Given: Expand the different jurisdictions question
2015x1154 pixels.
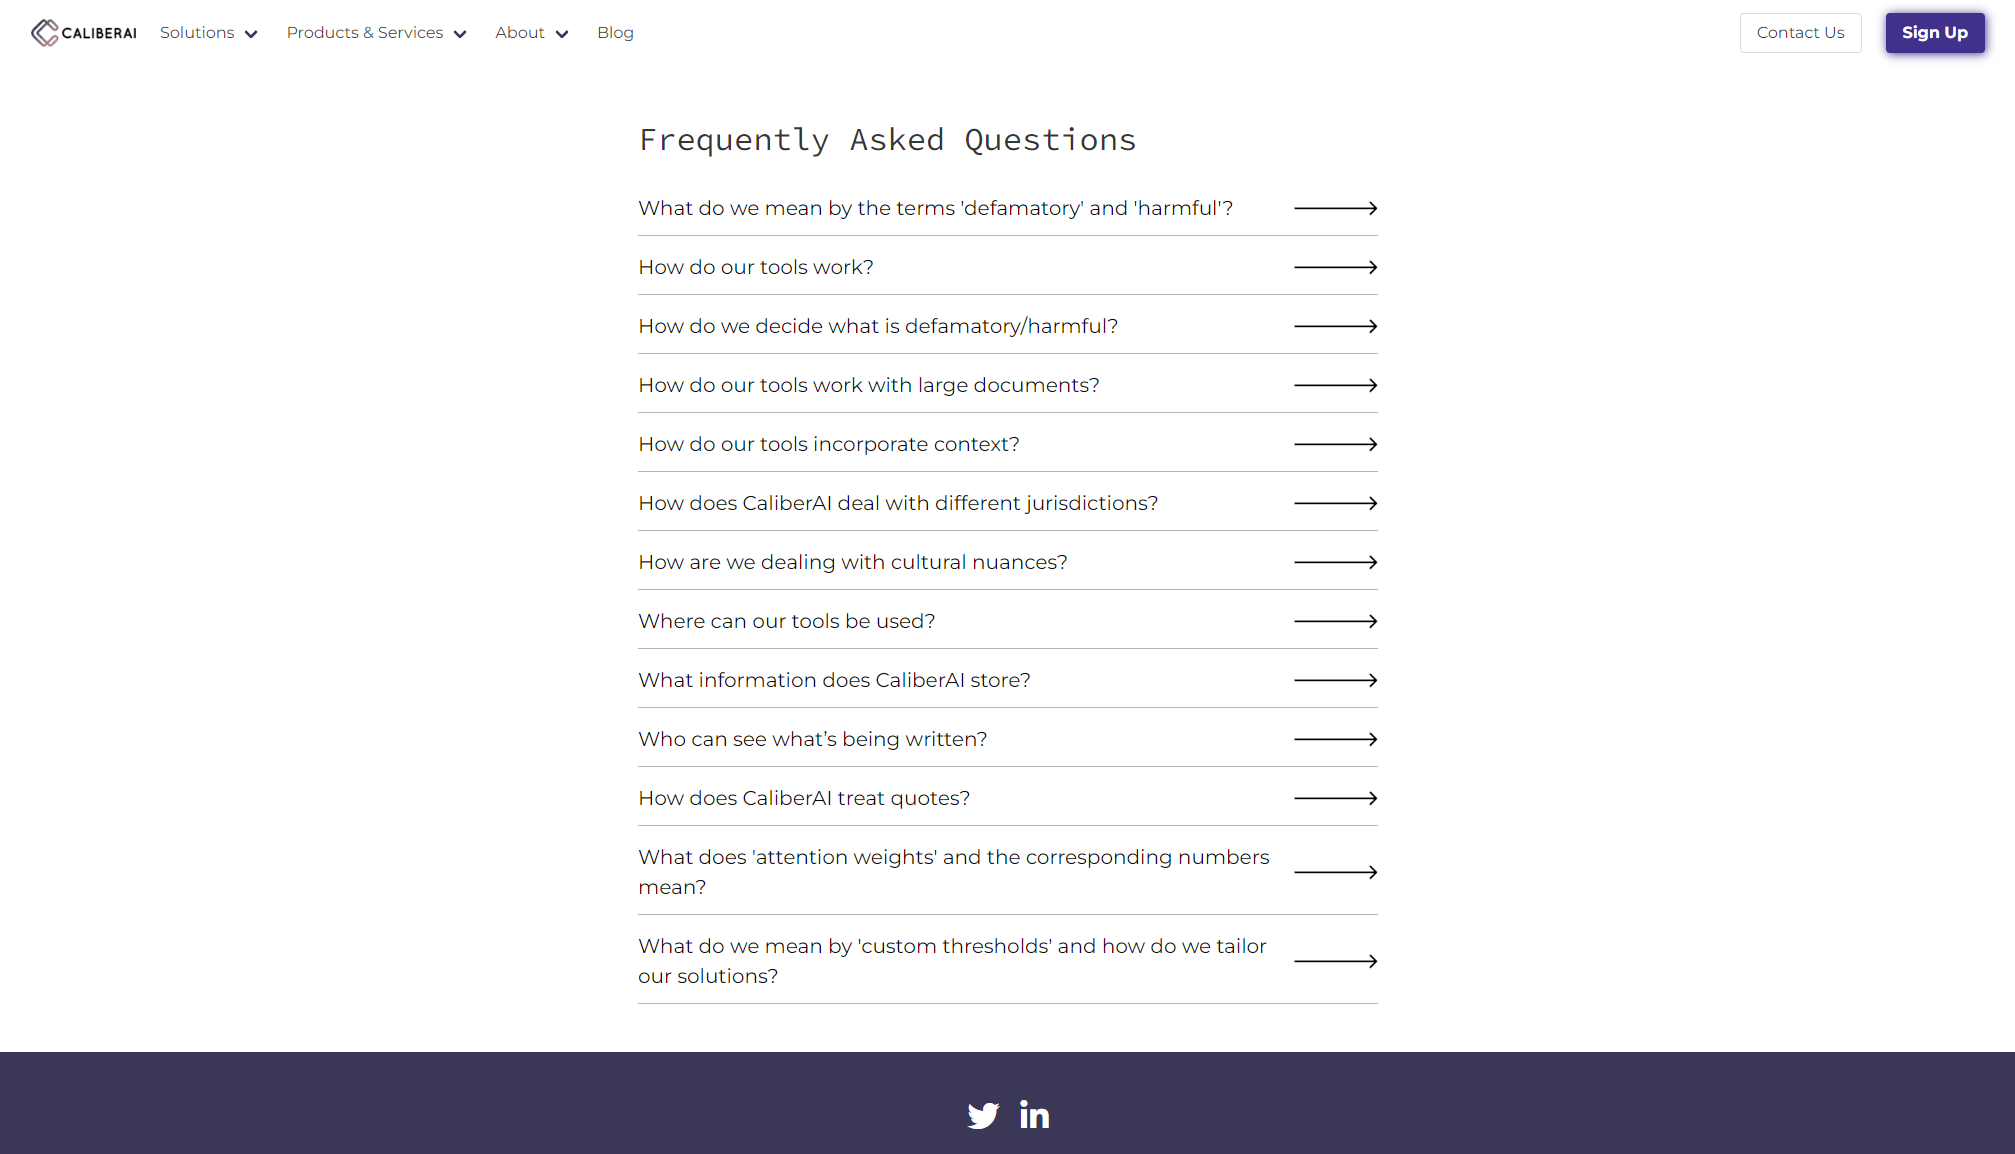Looking at the screenshot, I should click(x=898, y=503).
